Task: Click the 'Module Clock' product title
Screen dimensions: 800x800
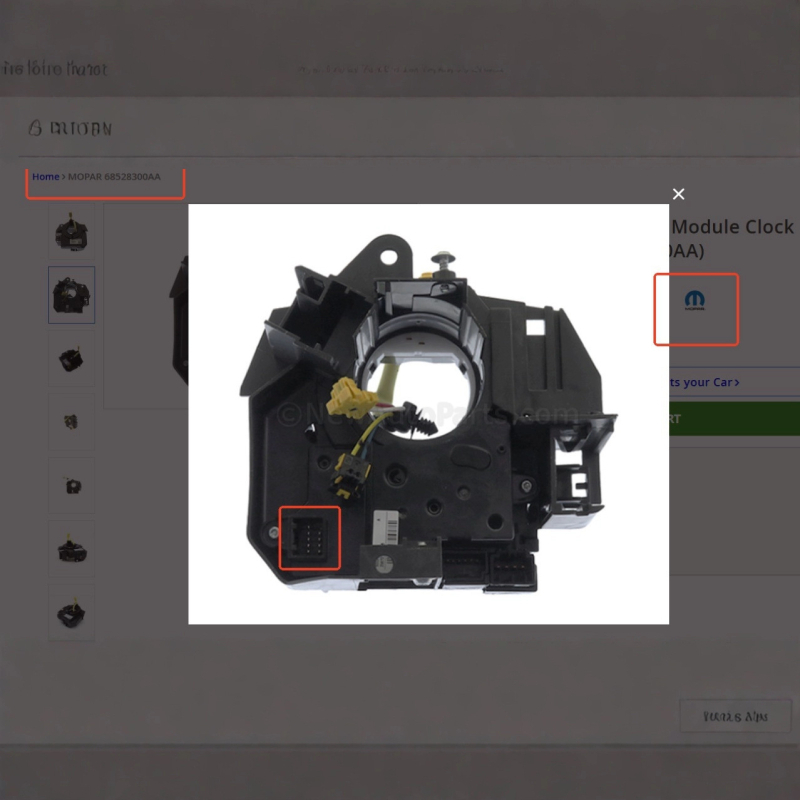Action: tap(732, 227)
